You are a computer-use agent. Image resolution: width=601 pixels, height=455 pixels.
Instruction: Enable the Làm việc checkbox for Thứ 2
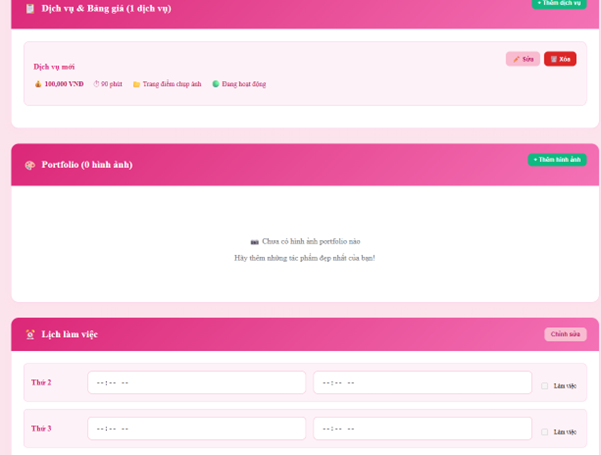tap(545, 386)
